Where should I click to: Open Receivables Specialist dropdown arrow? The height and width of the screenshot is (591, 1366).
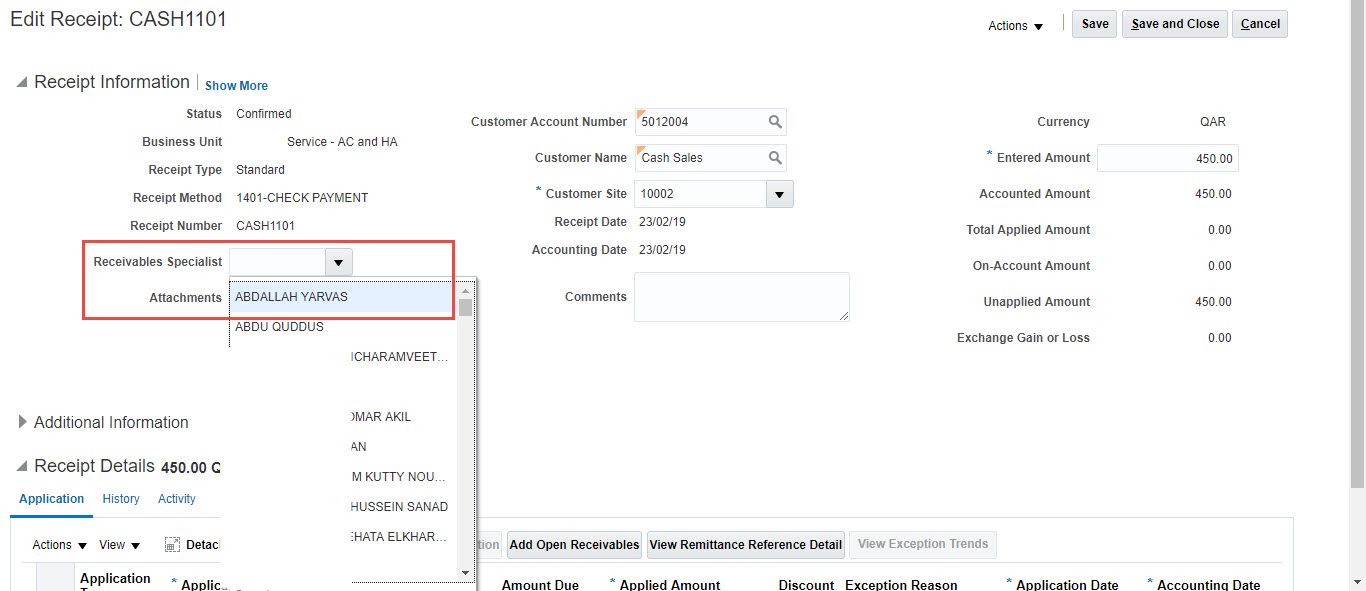pyautogui.click(x=339, y=262)
